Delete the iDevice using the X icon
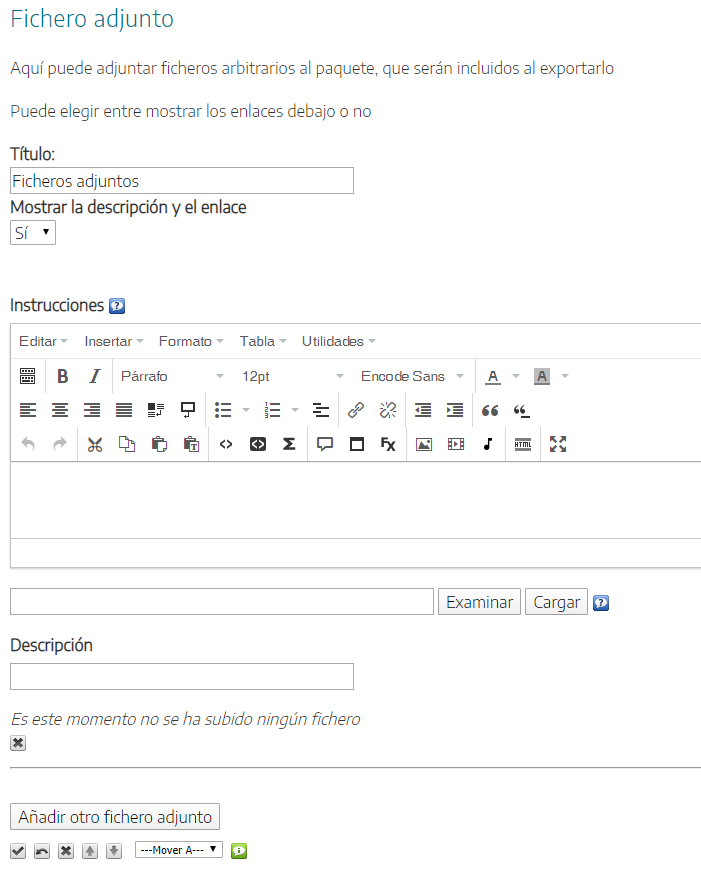This screenshot has height=875, width=701. point(66,850)
